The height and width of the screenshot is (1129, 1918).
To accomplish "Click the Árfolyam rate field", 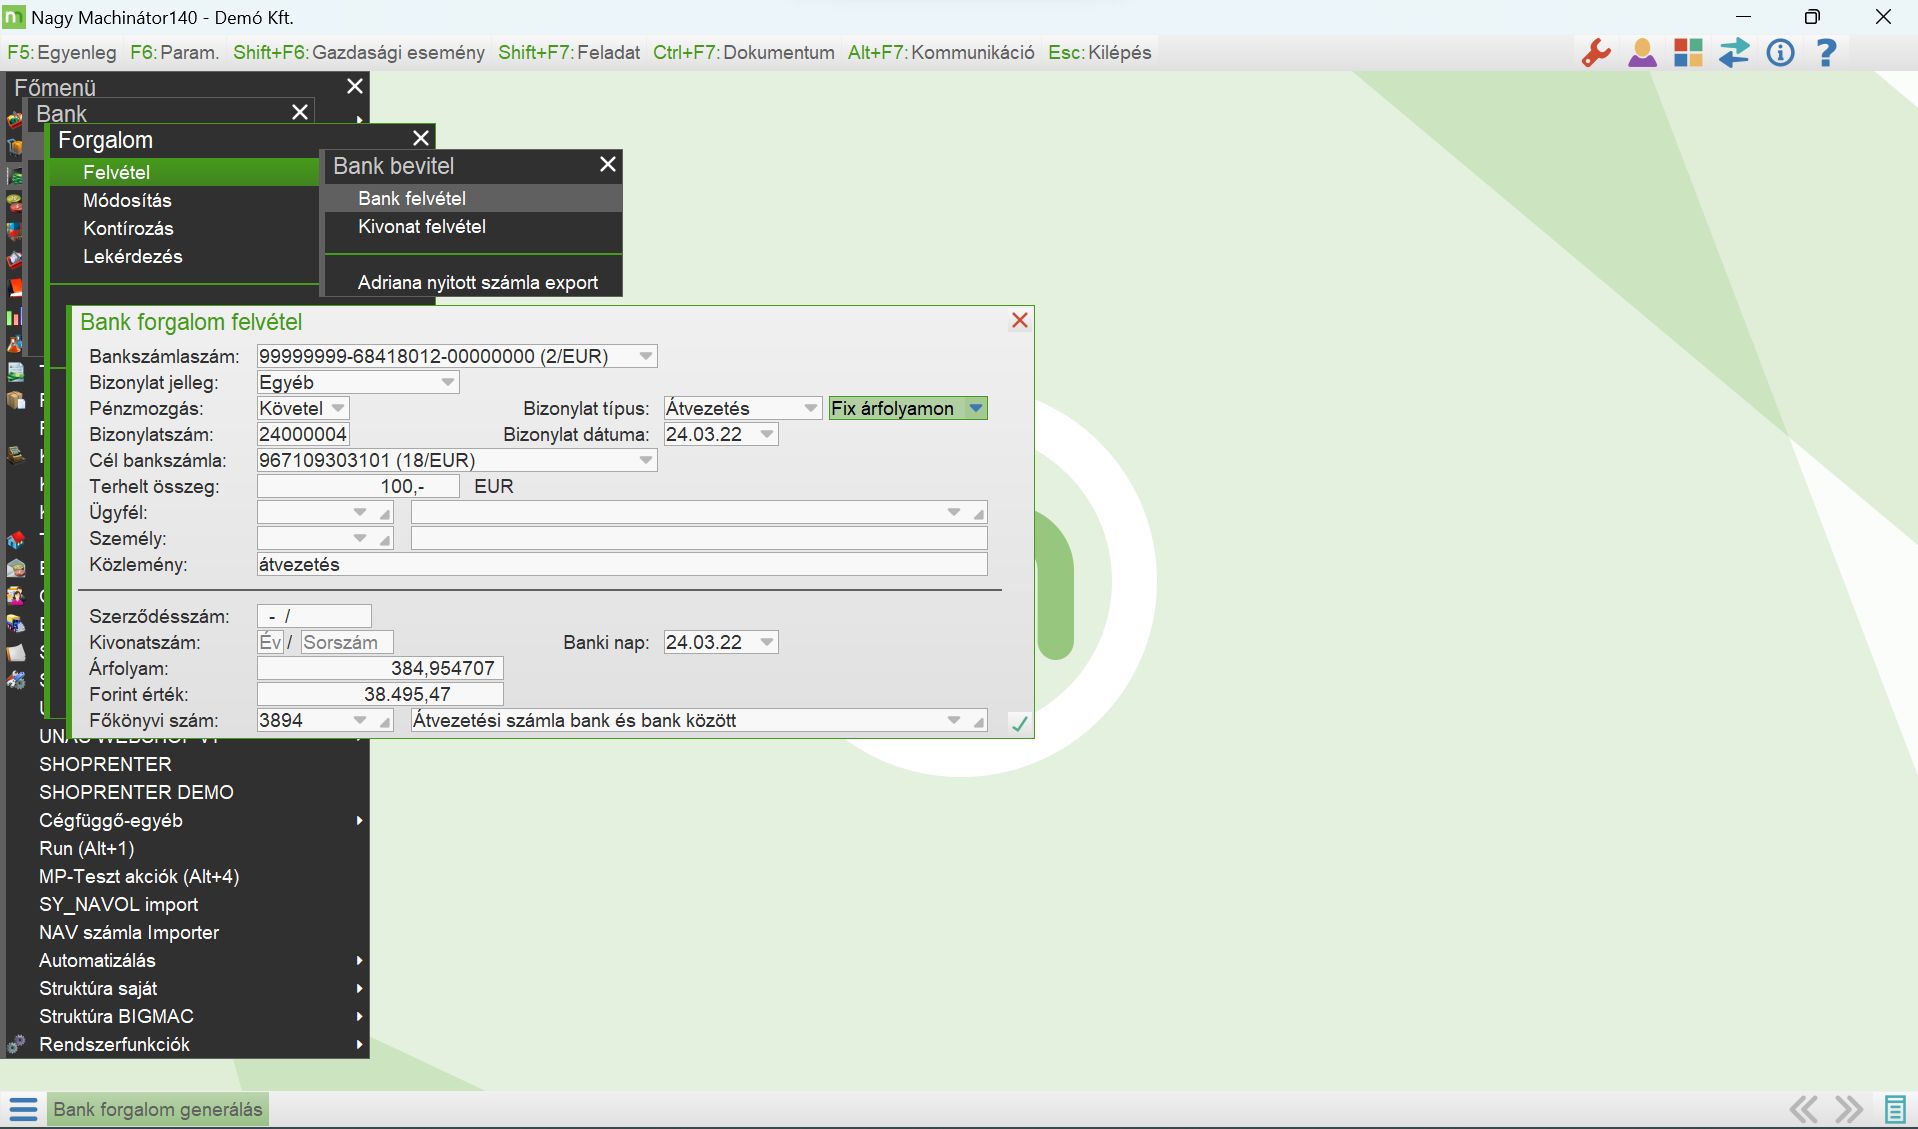I will 380,668.
